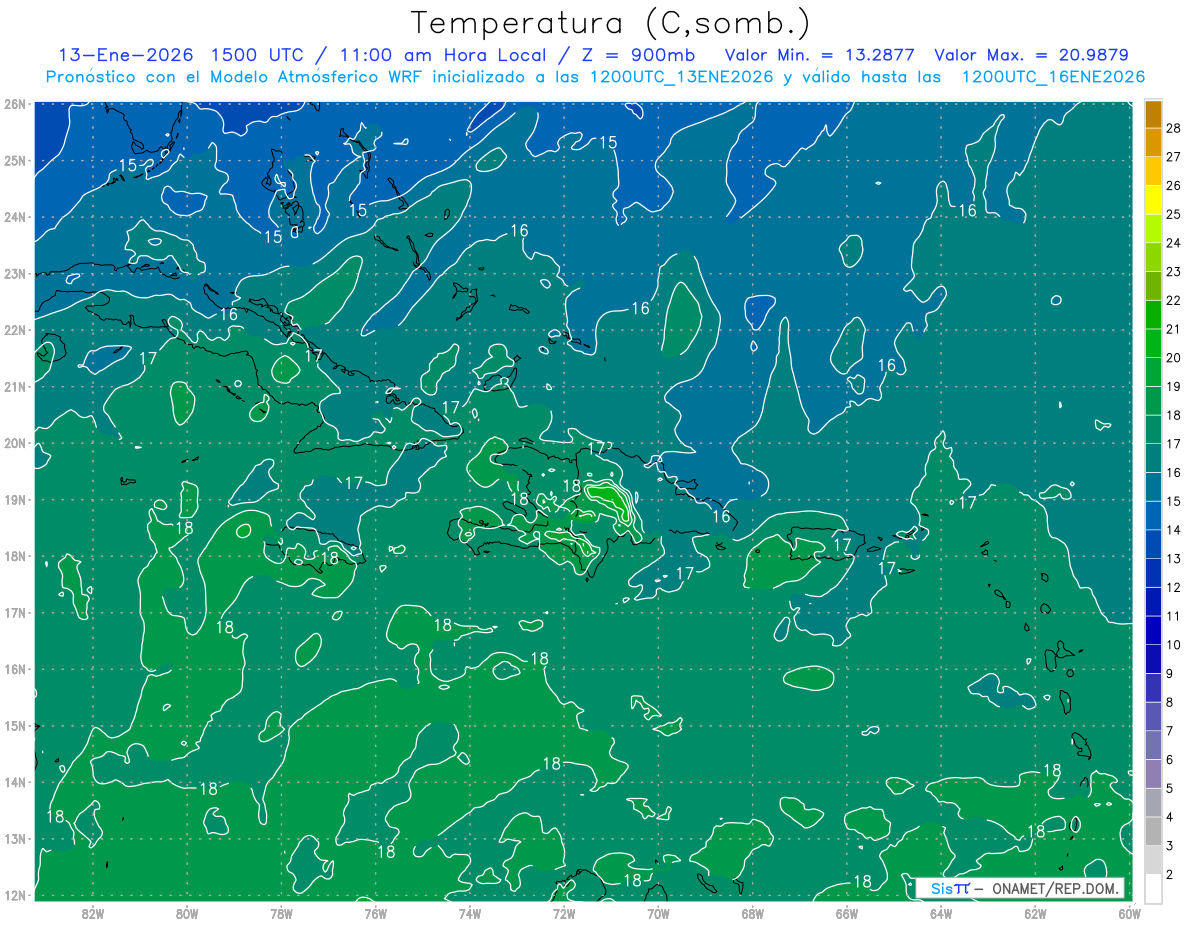Click the 20N latitude axis label
The width and height of the screenshot is (1200, 927).
click(14, 443)
